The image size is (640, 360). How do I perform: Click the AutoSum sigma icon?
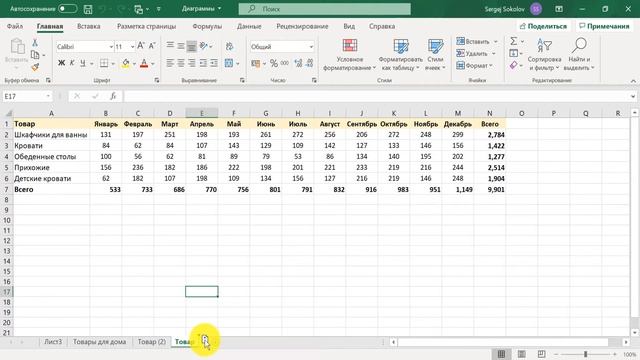pos(513,41)
